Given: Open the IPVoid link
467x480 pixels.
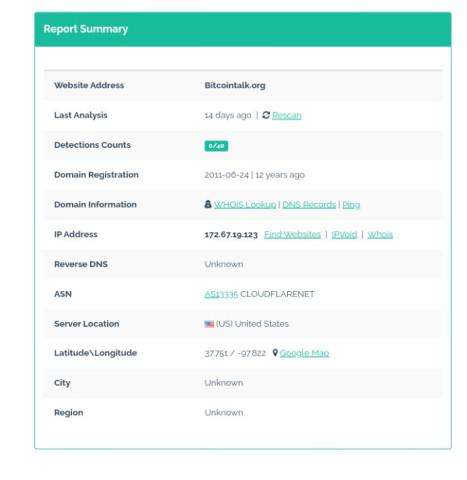Looking at the screenshot, I should (344, 234).
